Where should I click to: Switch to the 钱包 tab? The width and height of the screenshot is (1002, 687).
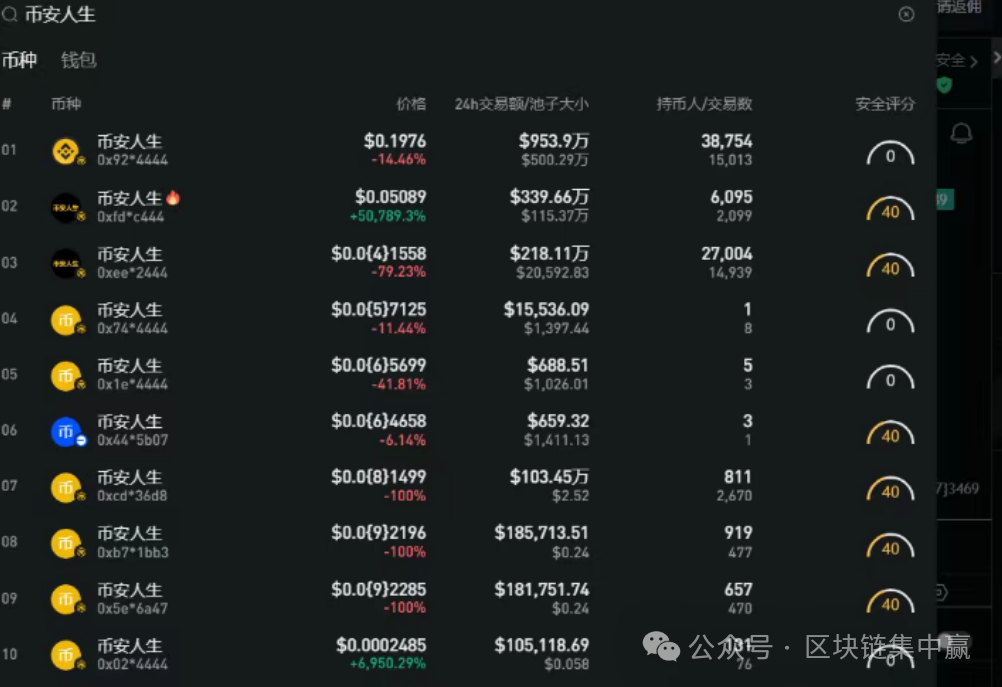click(x=78, y=60)
